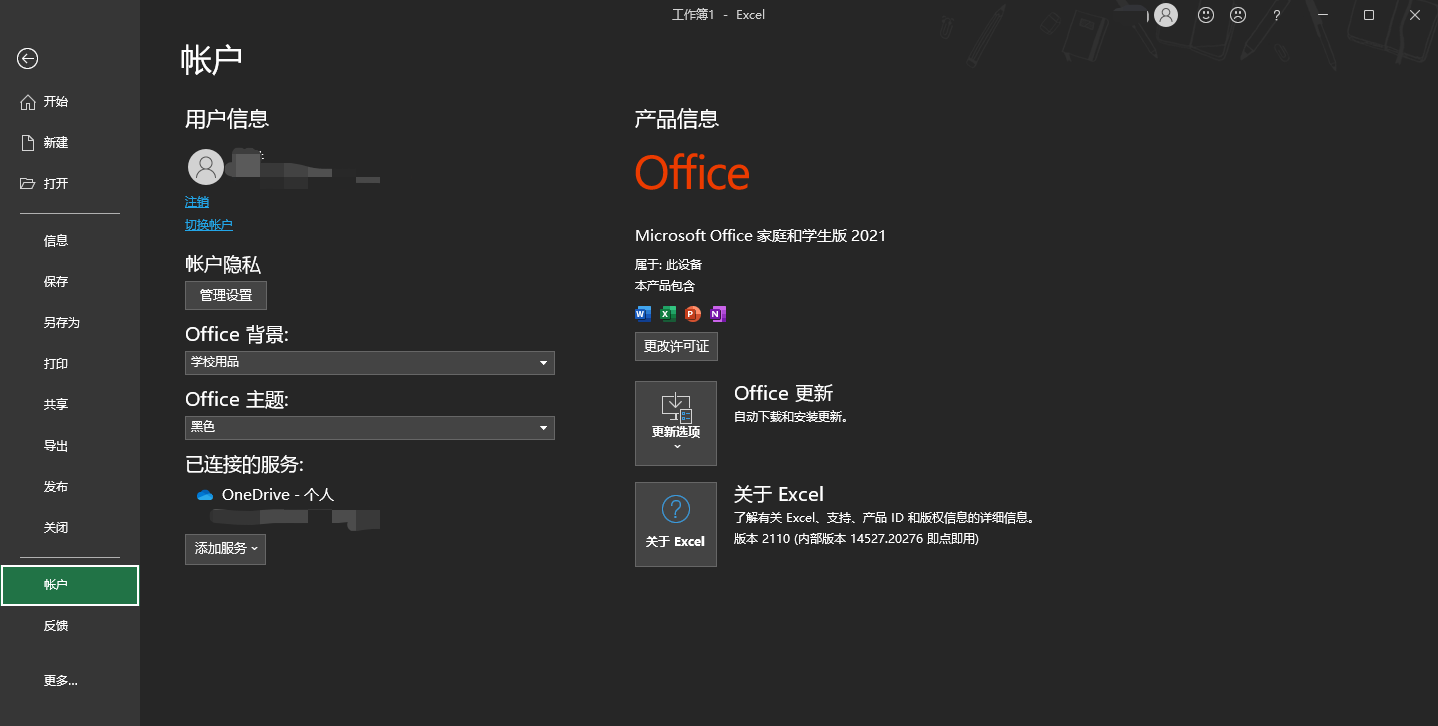
Task: Send a smile feedback via smiley icon
Action: click(x=1206, y=15)
